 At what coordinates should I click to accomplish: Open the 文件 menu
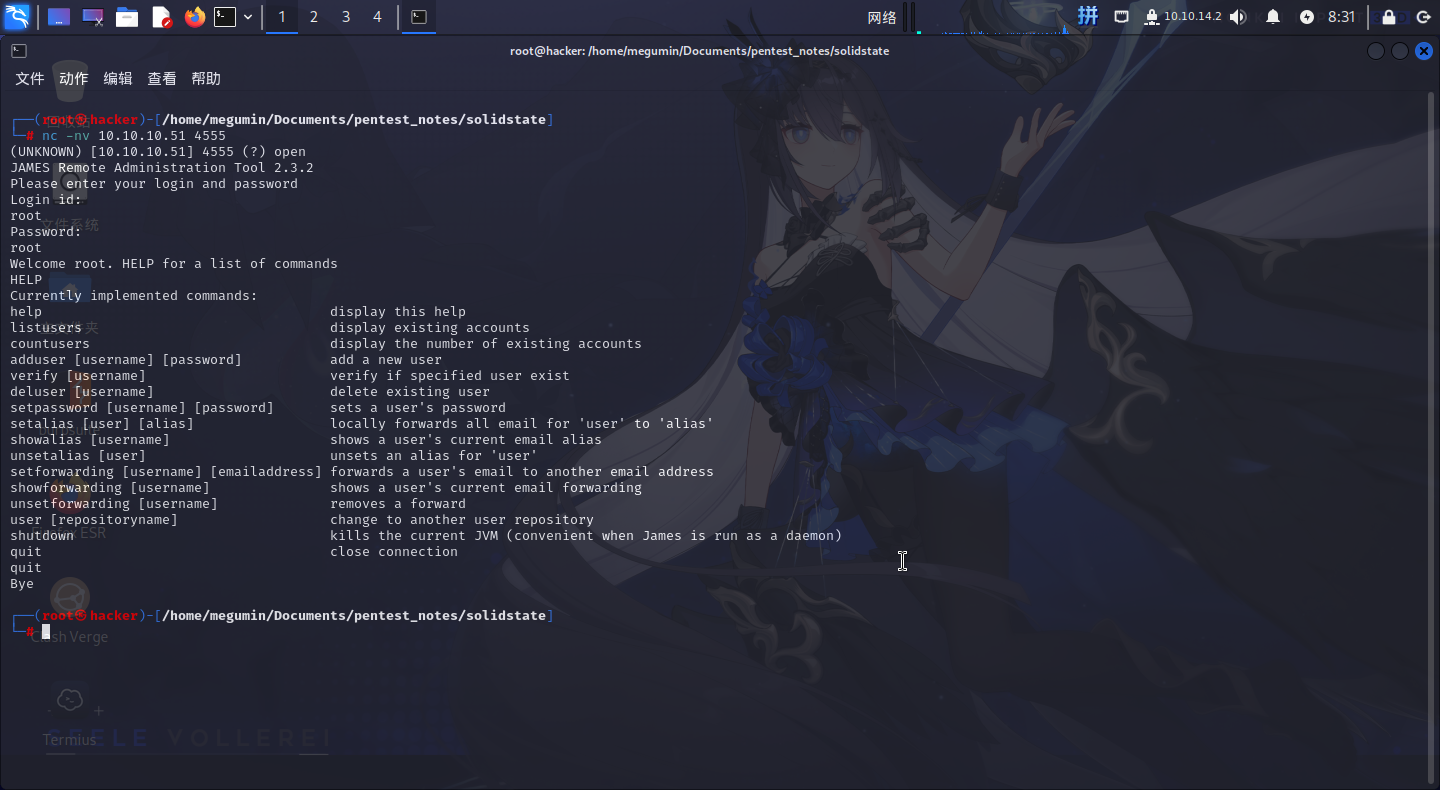30,78
